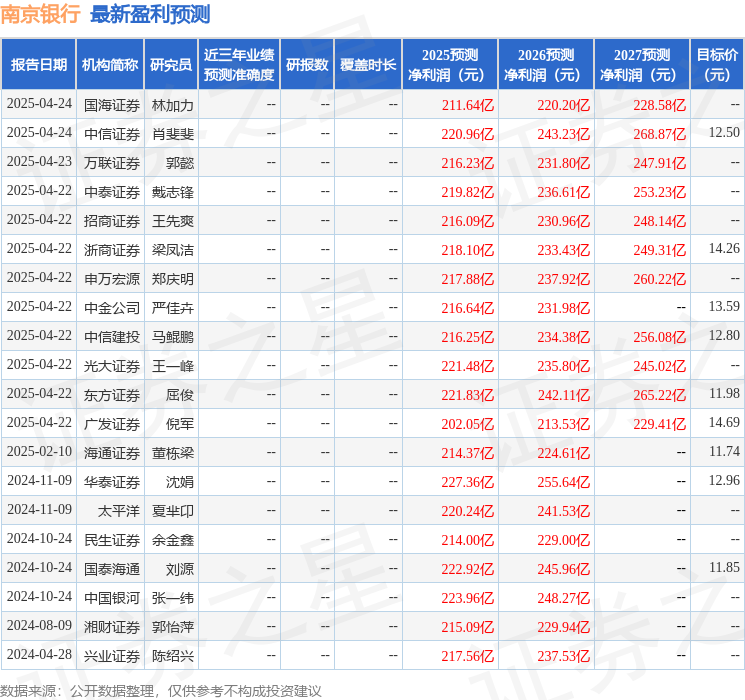The height and width of the screenshot is (700, 745).
Task: Click the 最新盈利预测 heading
Action: pyautogui.click(x=150, y=14)
